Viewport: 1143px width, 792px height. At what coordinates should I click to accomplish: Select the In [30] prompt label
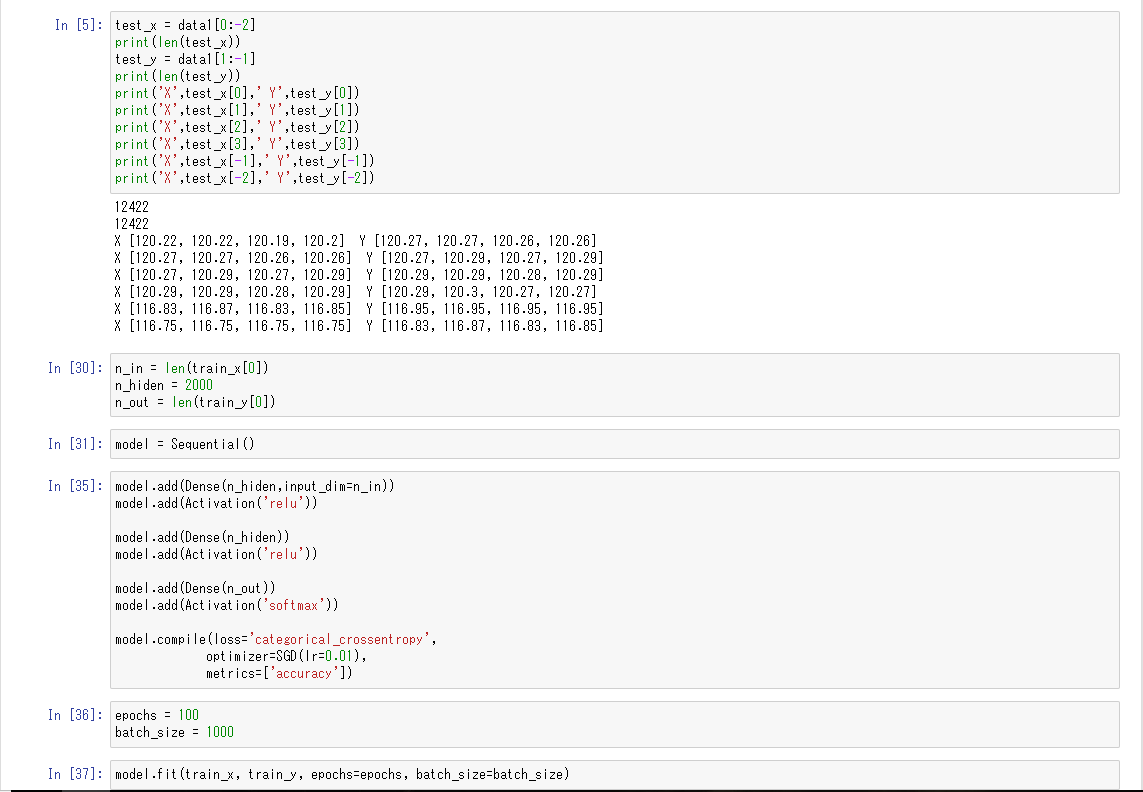[x=74, y=368]
